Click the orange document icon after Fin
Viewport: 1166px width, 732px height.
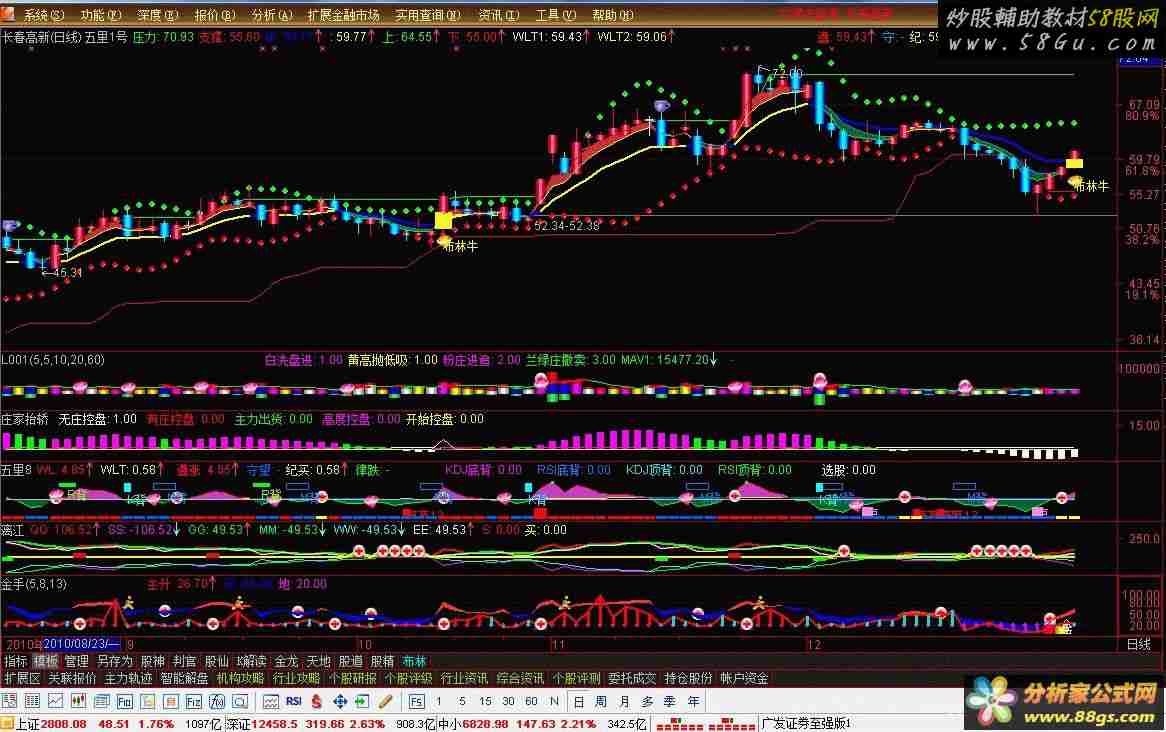click(147, 701)
